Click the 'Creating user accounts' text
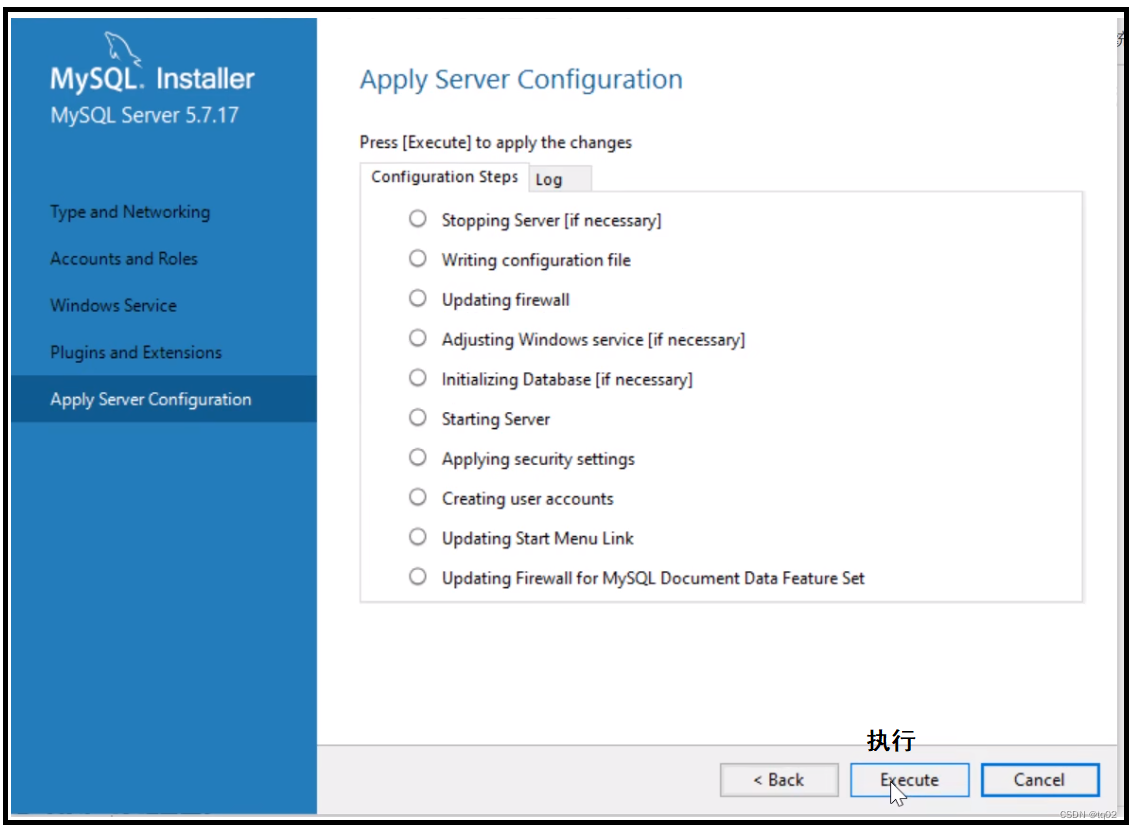 [x=528, y=498]
